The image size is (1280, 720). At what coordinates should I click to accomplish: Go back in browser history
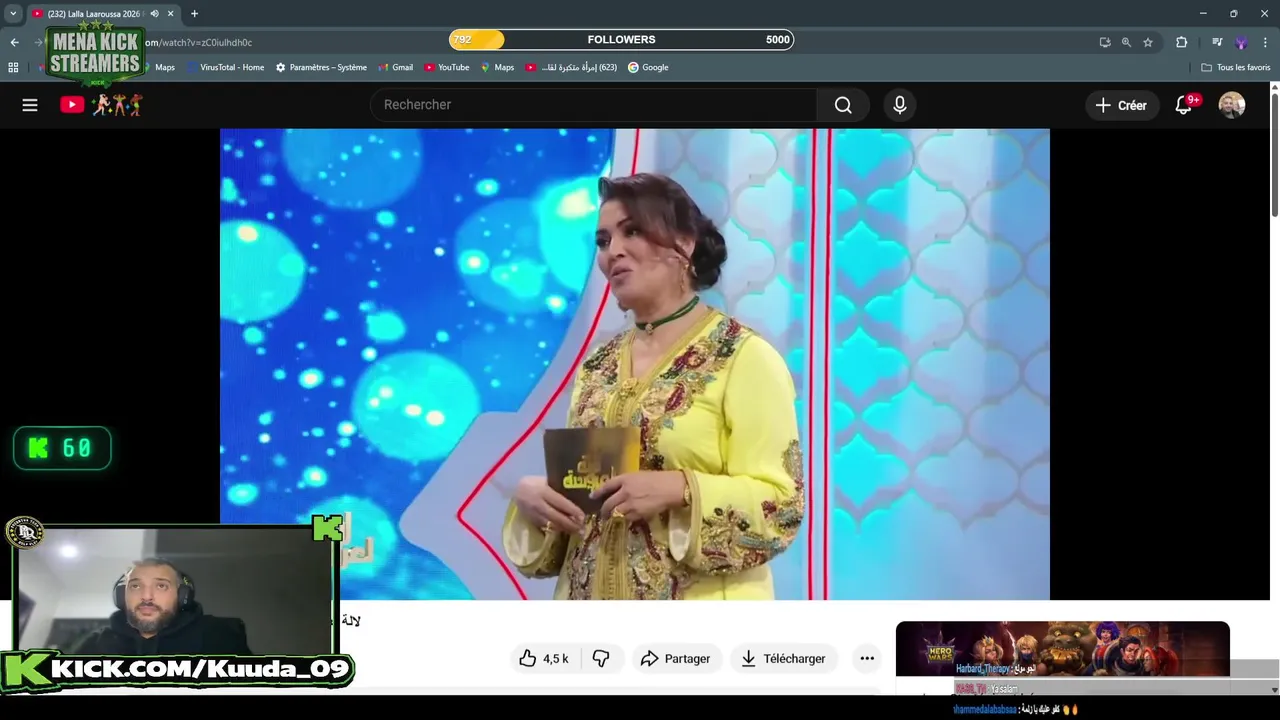[x=14, y=42]
